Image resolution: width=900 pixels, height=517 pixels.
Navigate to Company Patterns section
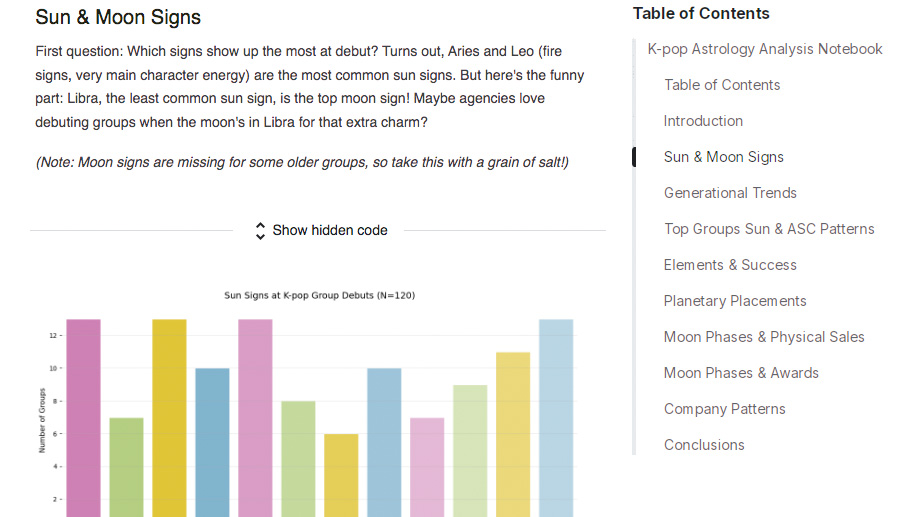point(724,409)
